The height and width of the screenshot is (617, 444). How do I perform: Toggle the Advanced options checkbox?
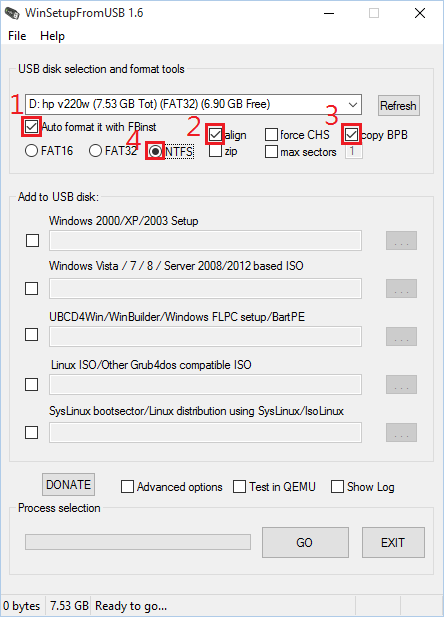tap(127, 487)
